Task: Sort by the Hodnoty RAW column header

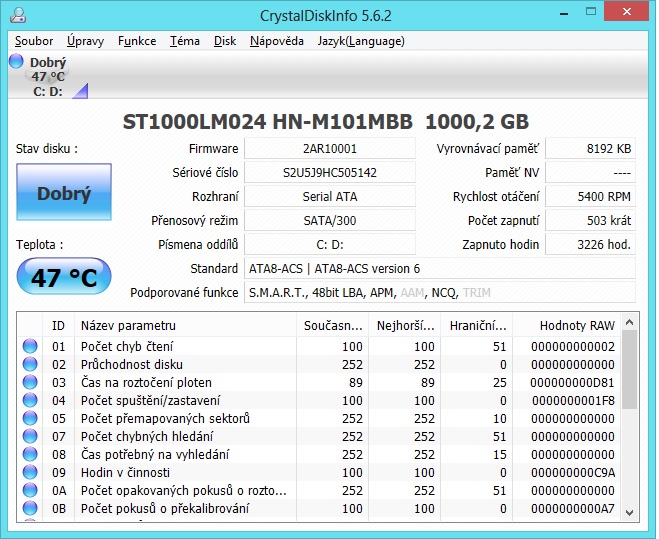Action: coord(576,325)
